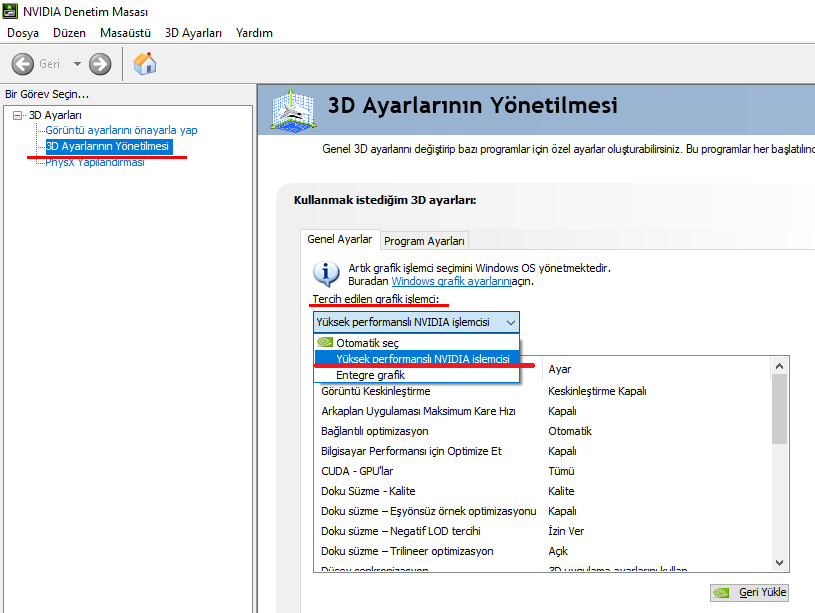The width and height of the screenshot is (815, 613).
Task: Select PhysX Yapılandırması in the task tree
Action: coord(95,162)
